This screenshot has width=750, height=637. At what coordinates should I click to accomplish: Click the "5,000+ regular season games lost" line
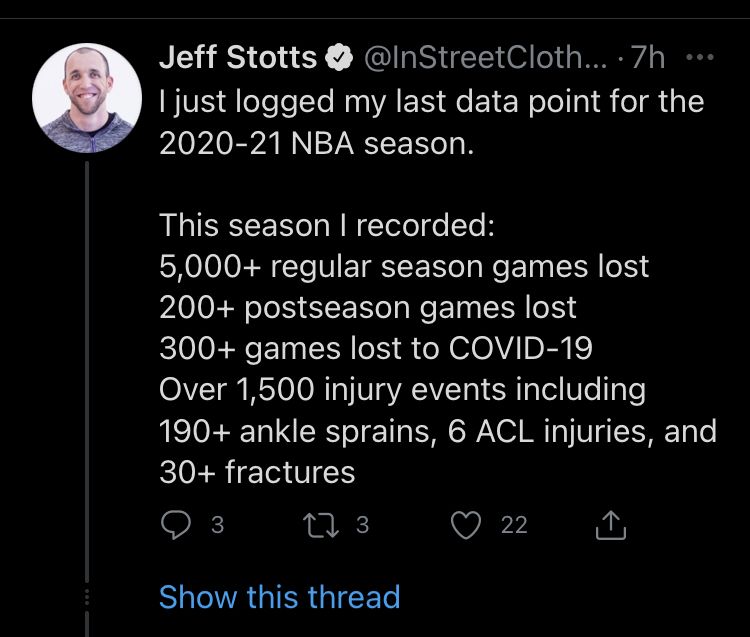[404, 266]
